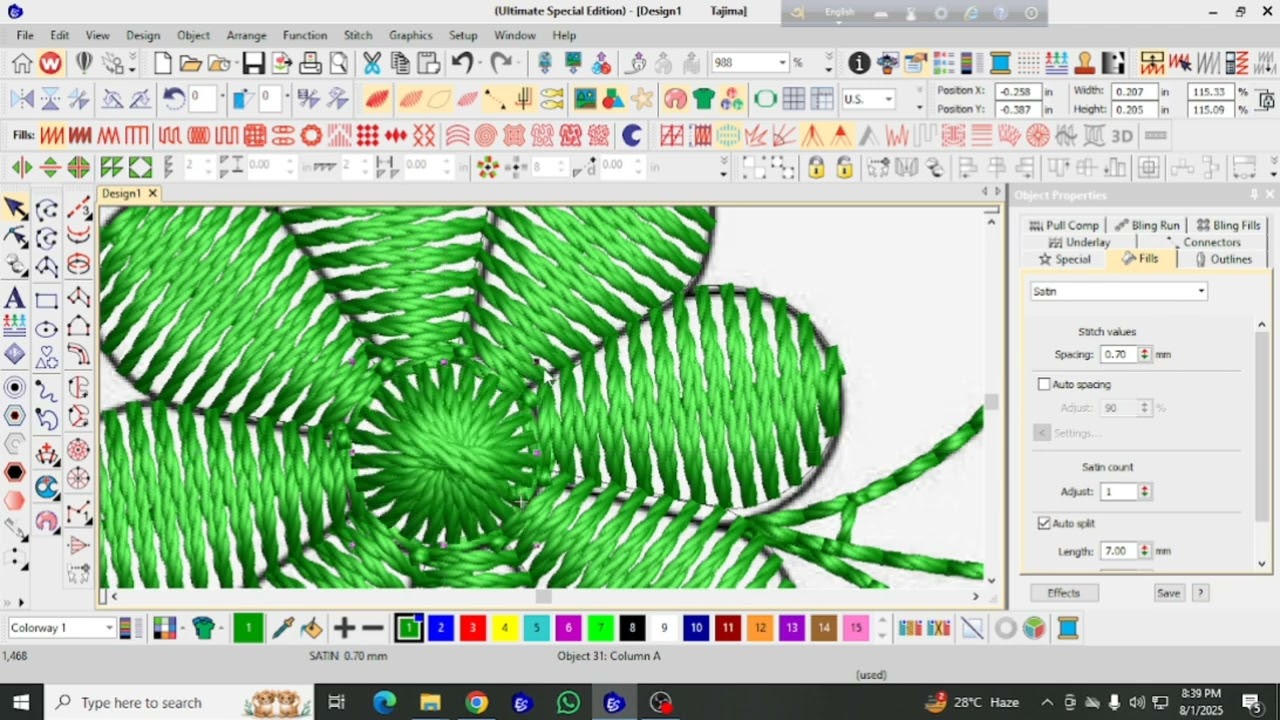The image size is (1280, 720).
Task: Open WhatsApp from the taskbar
Action: pos(568,702)
